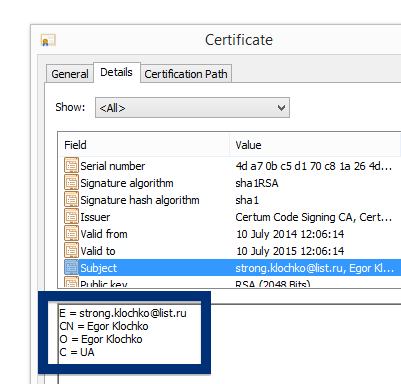This screenshot has width=401, height=384.
Task: Select the Signature algorithm field
Action: pyautogui.click(x=127, y=183)
